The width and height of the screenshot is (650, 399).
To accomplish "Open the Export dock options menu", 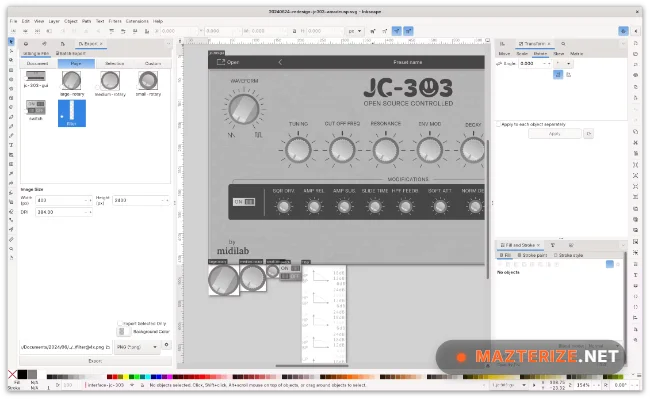I will click(168, 44).
